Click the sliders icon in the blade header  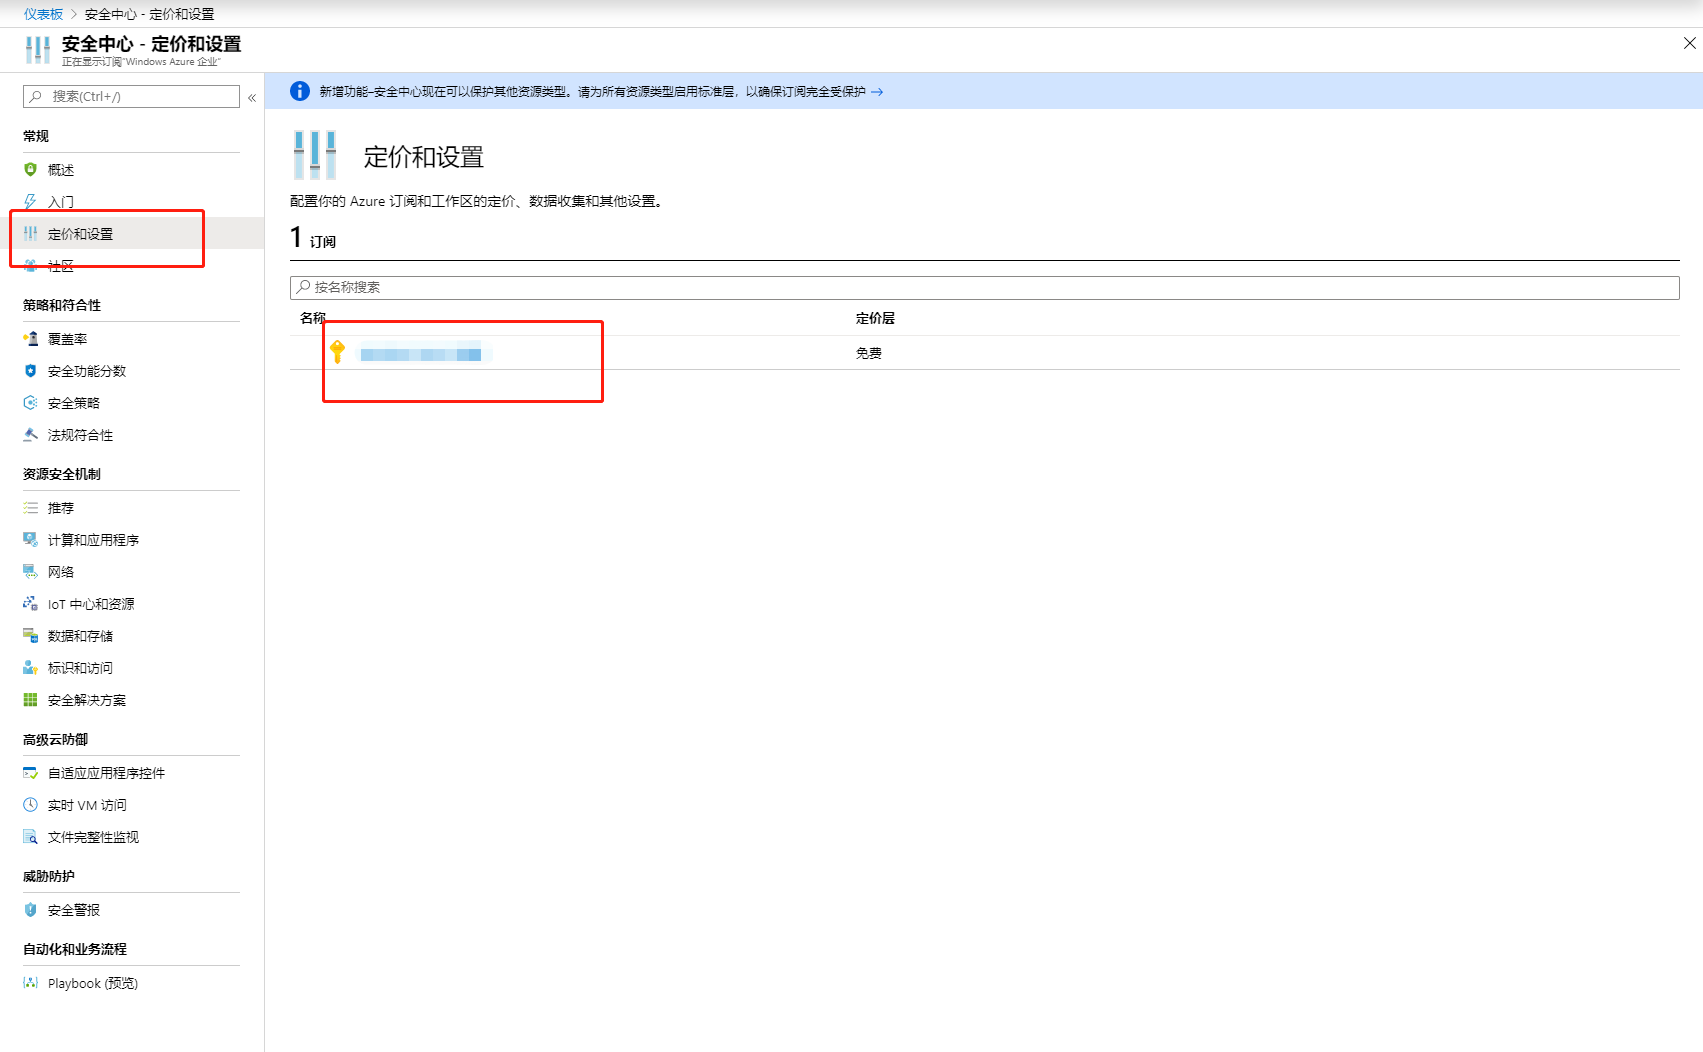tap(37, 50)
